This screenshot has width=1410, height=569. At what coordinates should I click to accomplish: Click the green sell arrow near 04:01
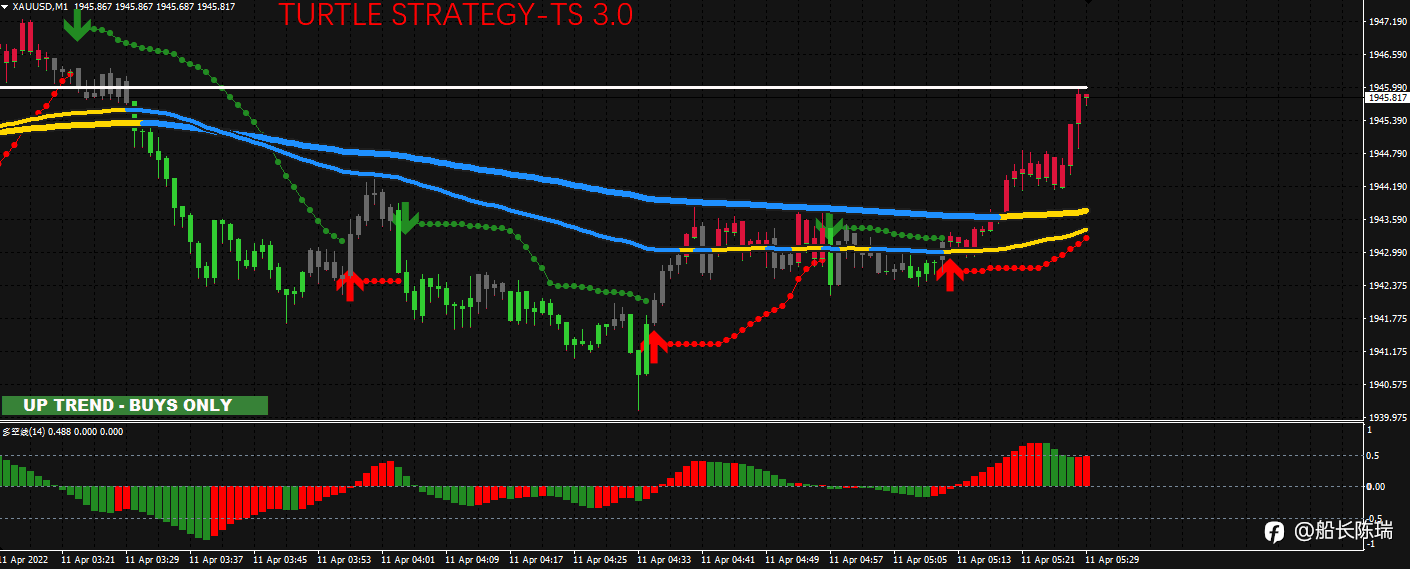[403, 219]
